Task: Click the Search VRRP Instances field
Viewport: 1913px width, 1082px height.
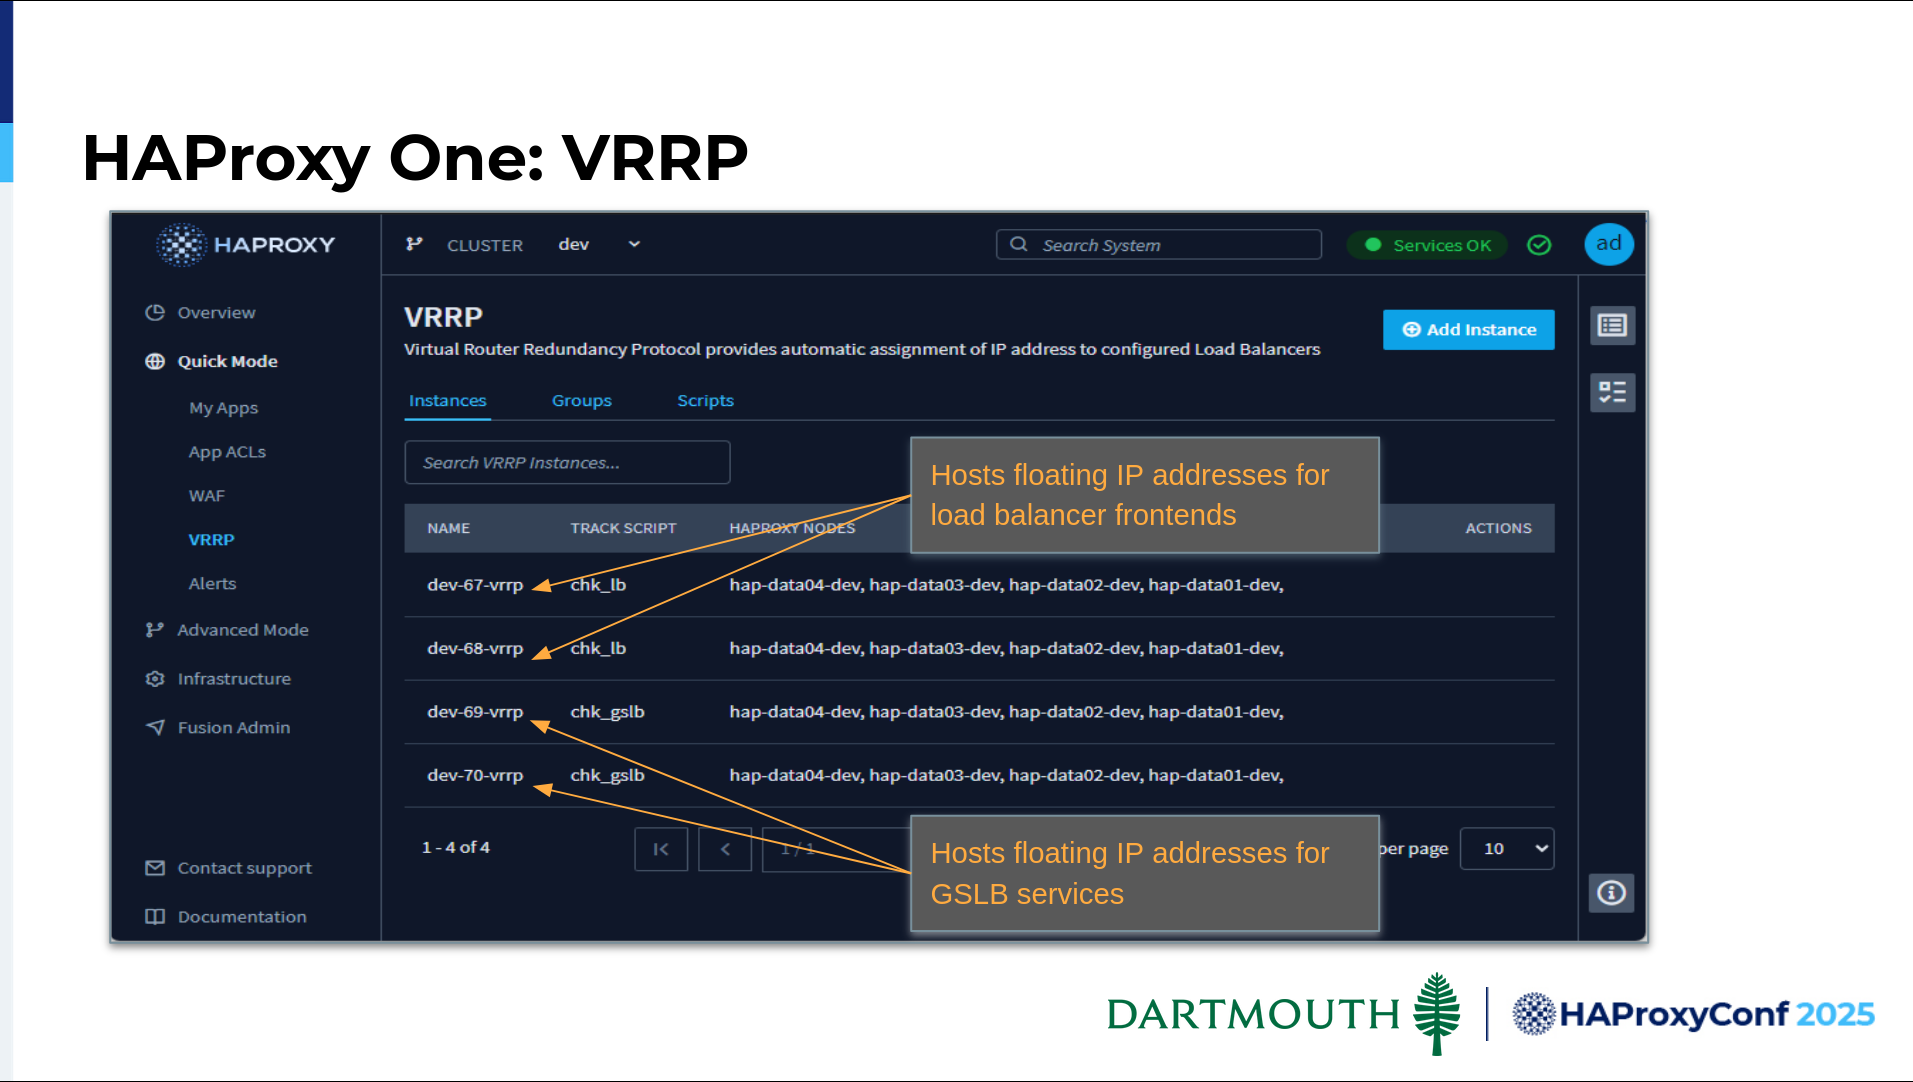Action: click(x=567, y=463)
